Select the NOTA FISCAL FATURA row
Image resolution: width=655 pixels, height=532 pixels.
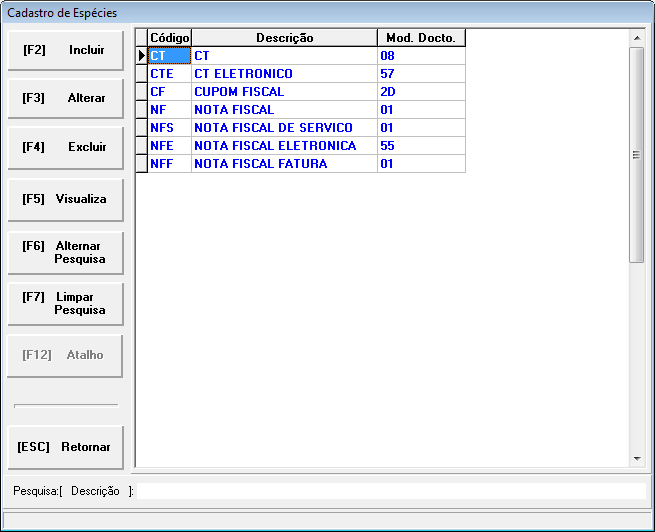[x=284, y=164]
